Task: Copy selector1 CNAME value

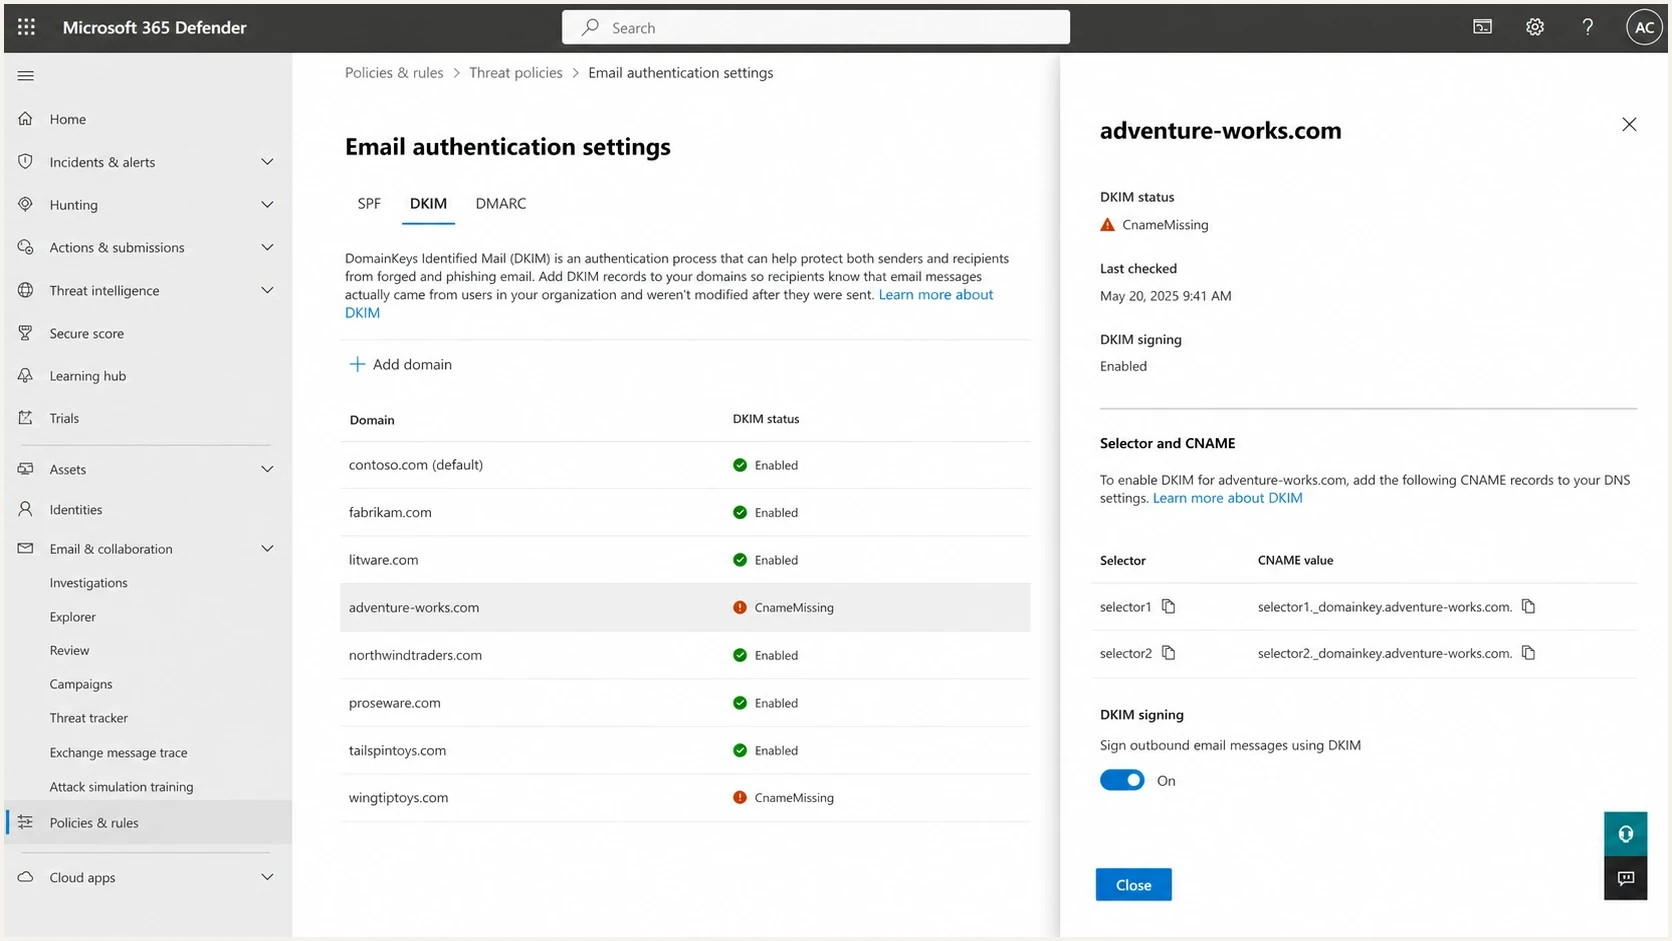Action: (x=1528, y=607)
